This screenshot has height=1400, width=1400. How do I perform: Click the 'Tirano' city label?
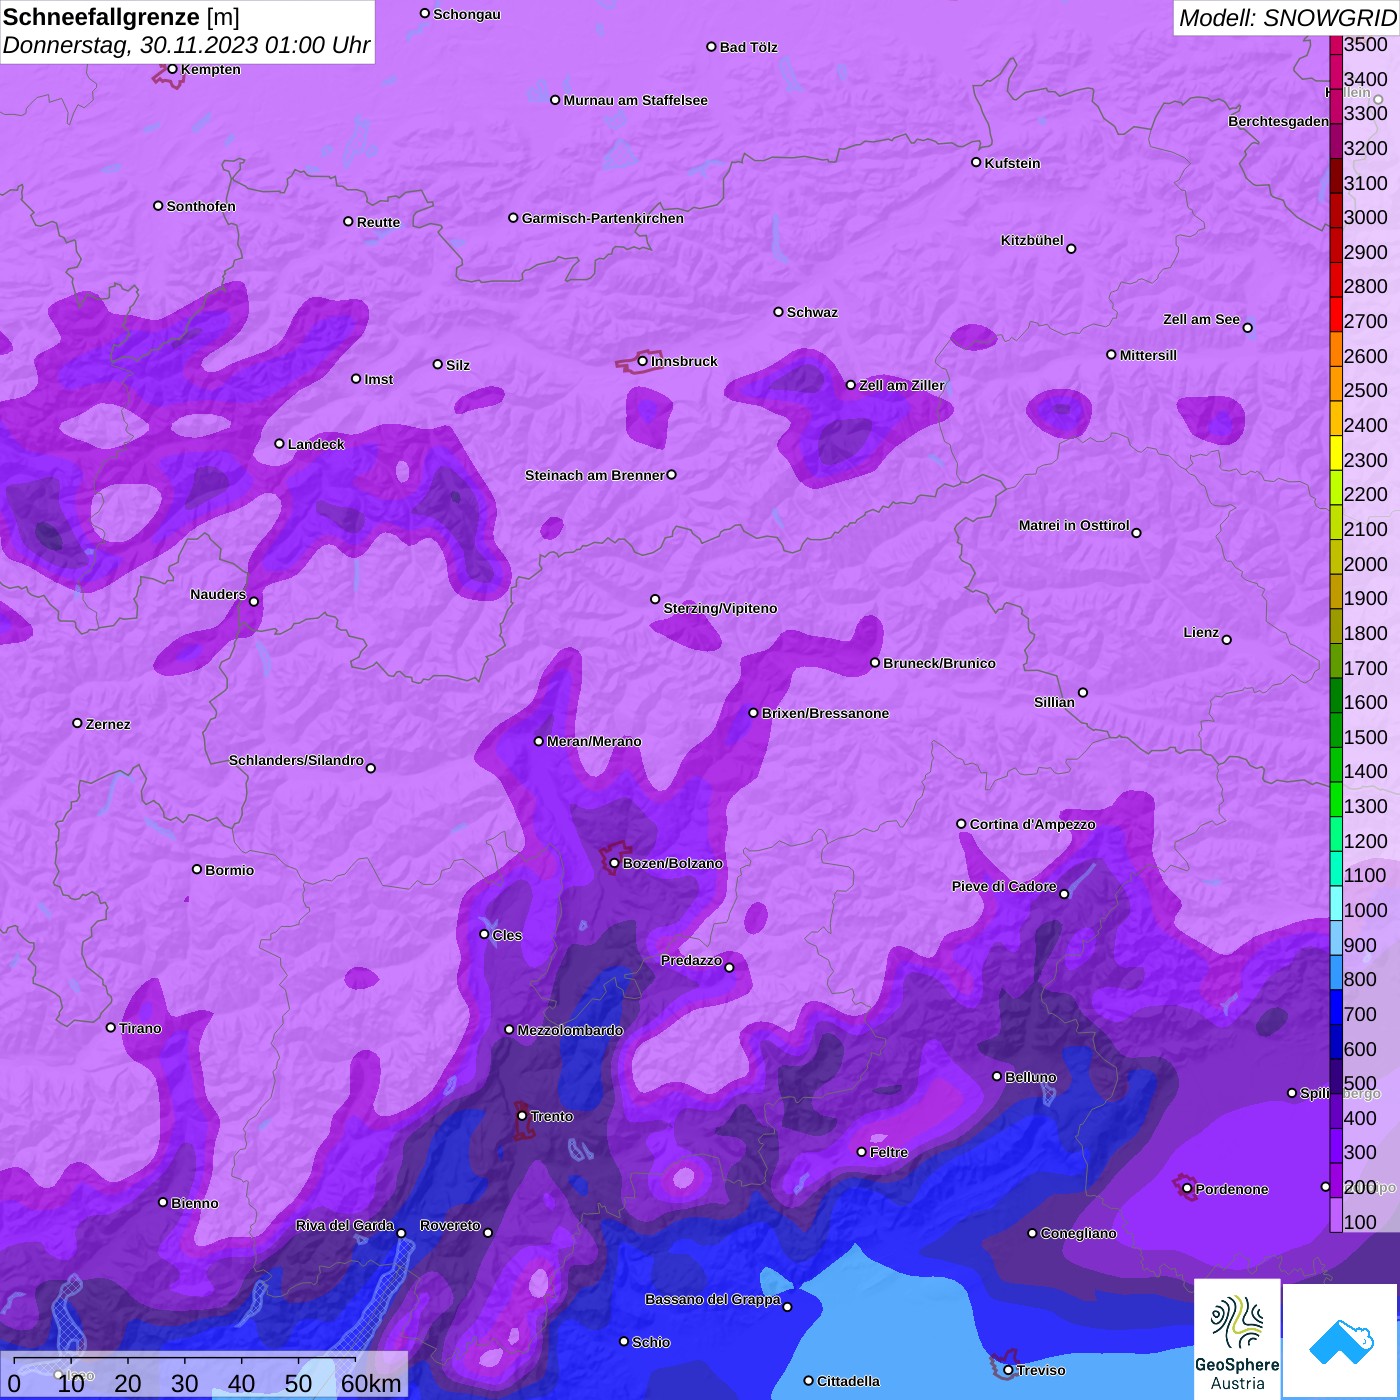140,1029
